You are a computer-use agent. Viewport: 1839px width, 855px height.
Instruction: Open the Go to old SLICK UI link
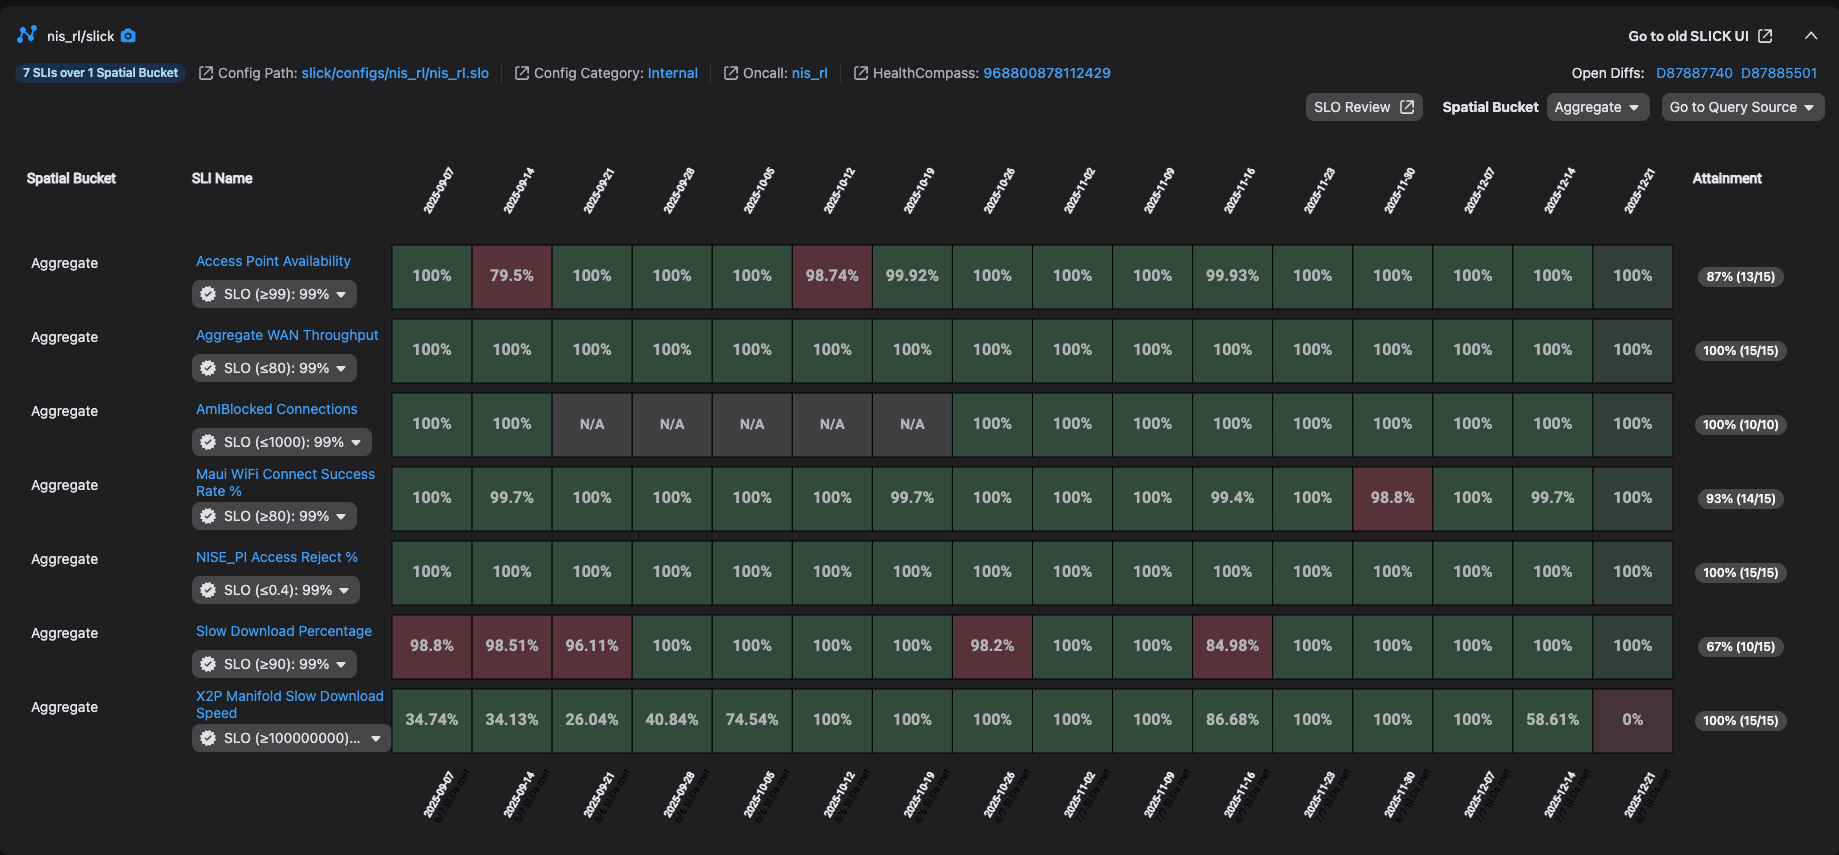[x=1700, y=36]
